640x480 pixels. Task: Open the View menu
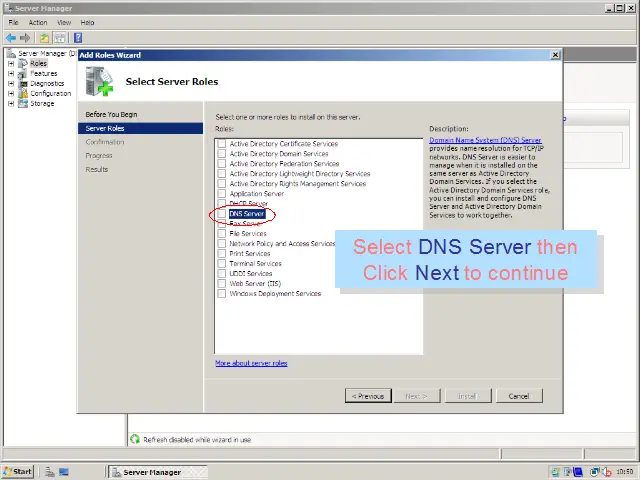(x=64, y=22)
